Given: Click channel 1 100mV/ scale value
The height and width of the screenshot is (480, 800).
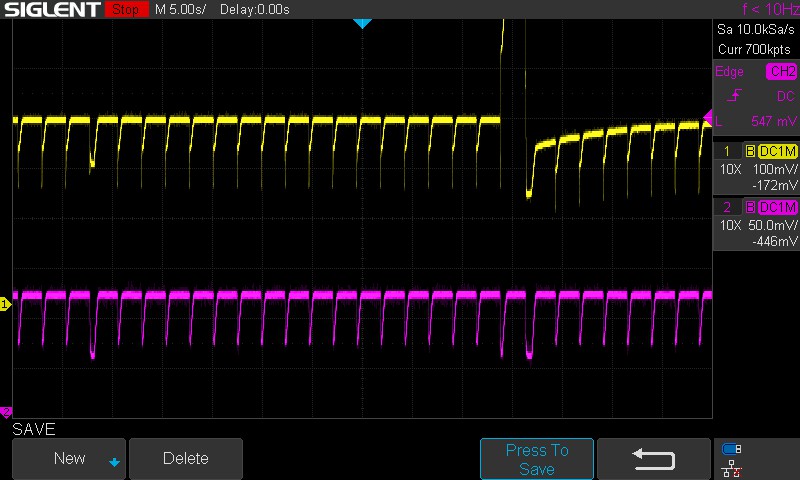Looking at the screenshot, I should tap(775, 169).
